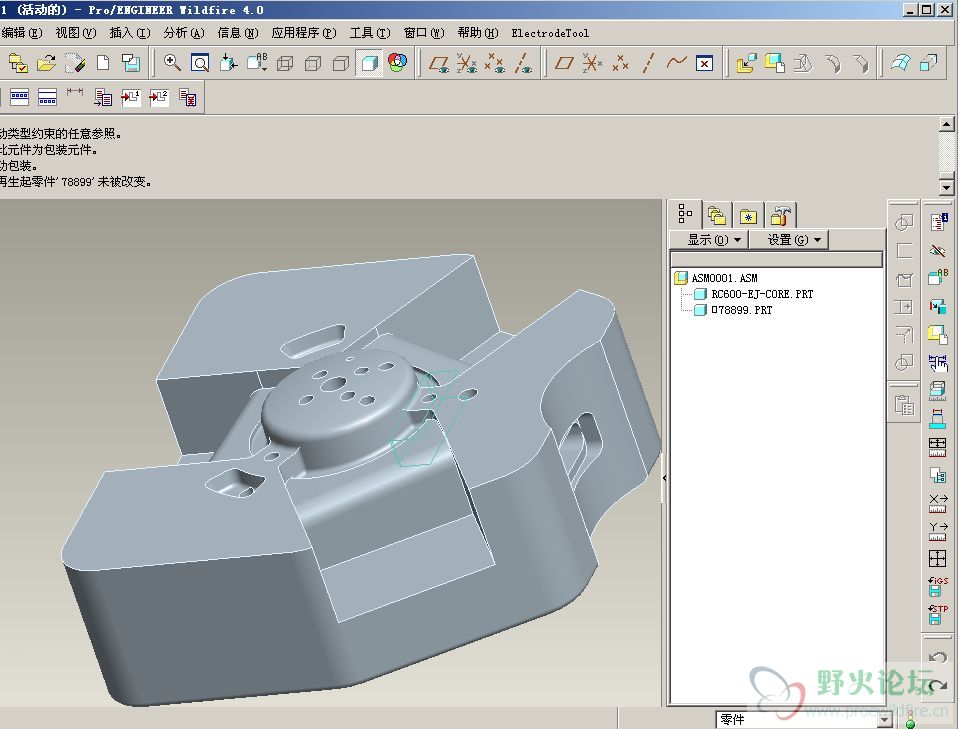The image size is (958, 729).
Task: Open file with the folder icon
Action: click(x=46, y=63)
